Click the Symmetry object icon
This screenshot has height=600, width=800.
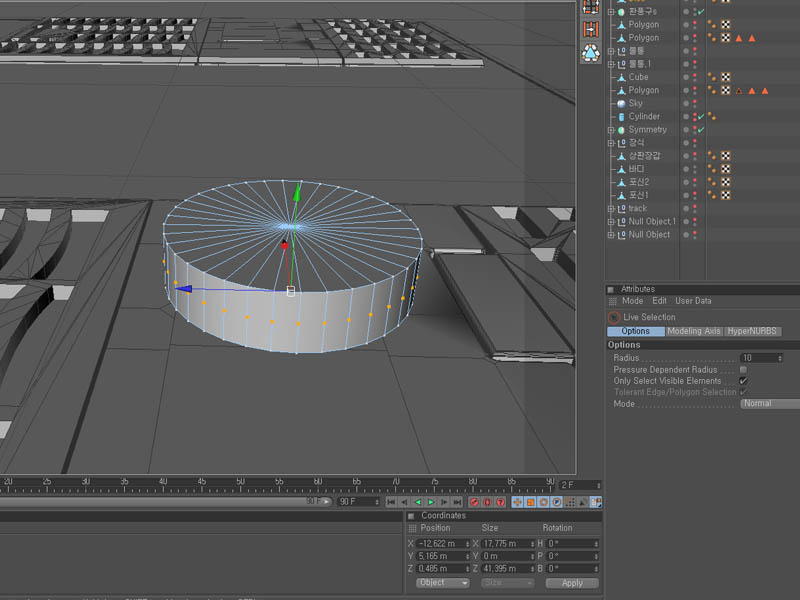[x=621, y=130]
